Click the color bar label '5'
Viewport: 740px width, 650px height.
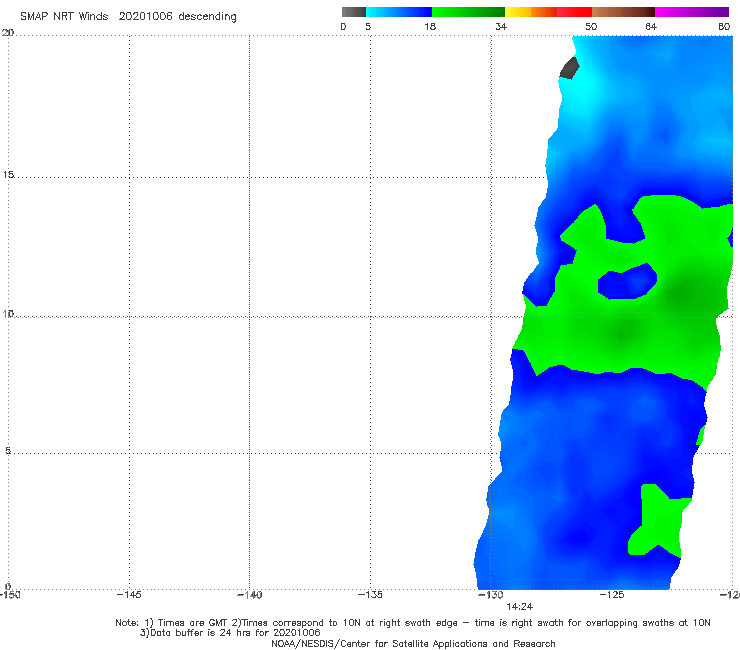pyautogui.click(x=368, y=26)
